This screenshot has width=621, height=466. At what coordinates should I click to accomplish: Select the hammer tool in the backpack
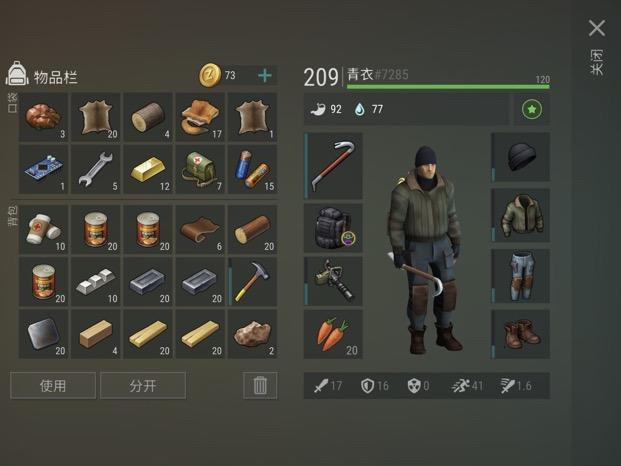253,282
